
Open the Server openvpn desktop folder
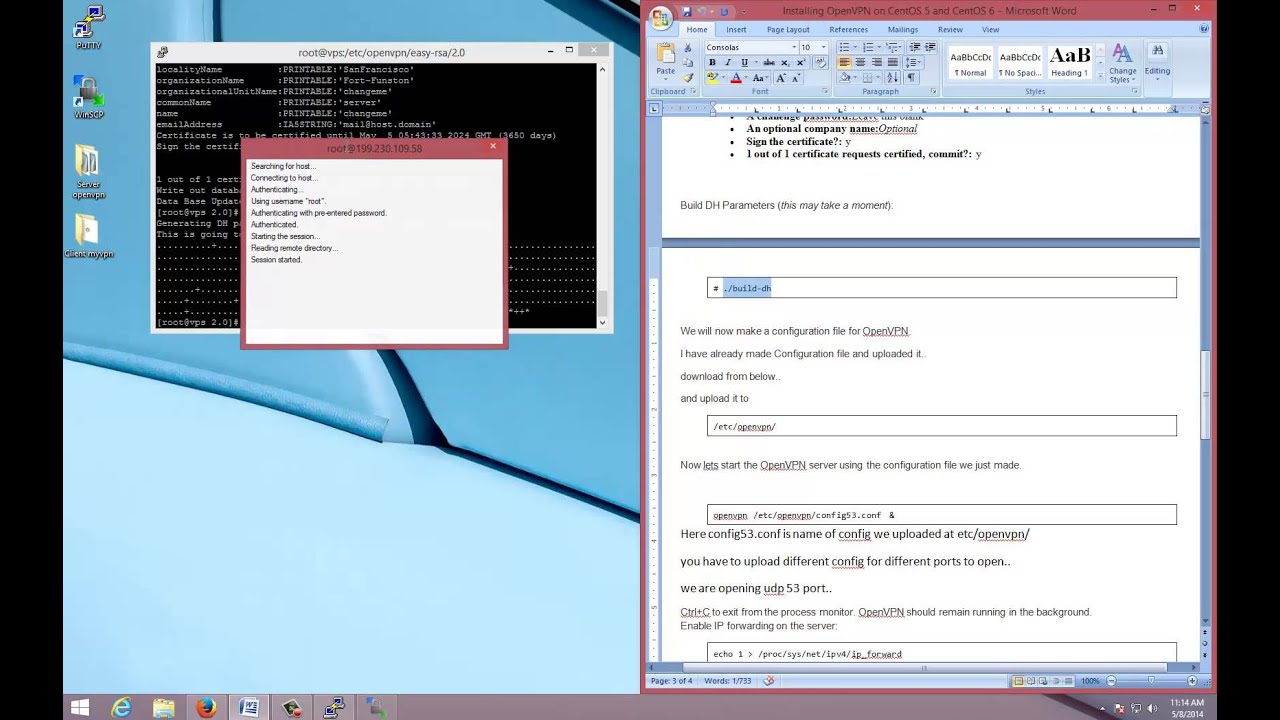point(87,172)
